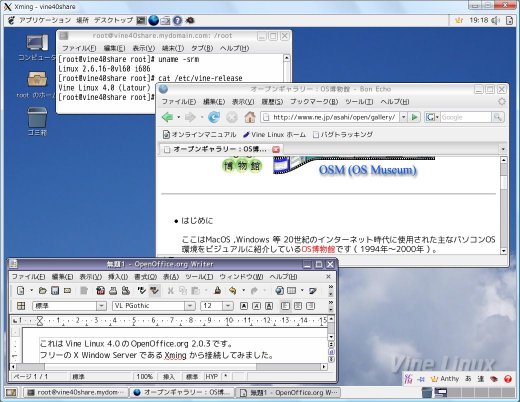The image size is (520, 402).
Task: Open the ブックマーク(B) menu in browser
Action: click(x=314, y=101)
